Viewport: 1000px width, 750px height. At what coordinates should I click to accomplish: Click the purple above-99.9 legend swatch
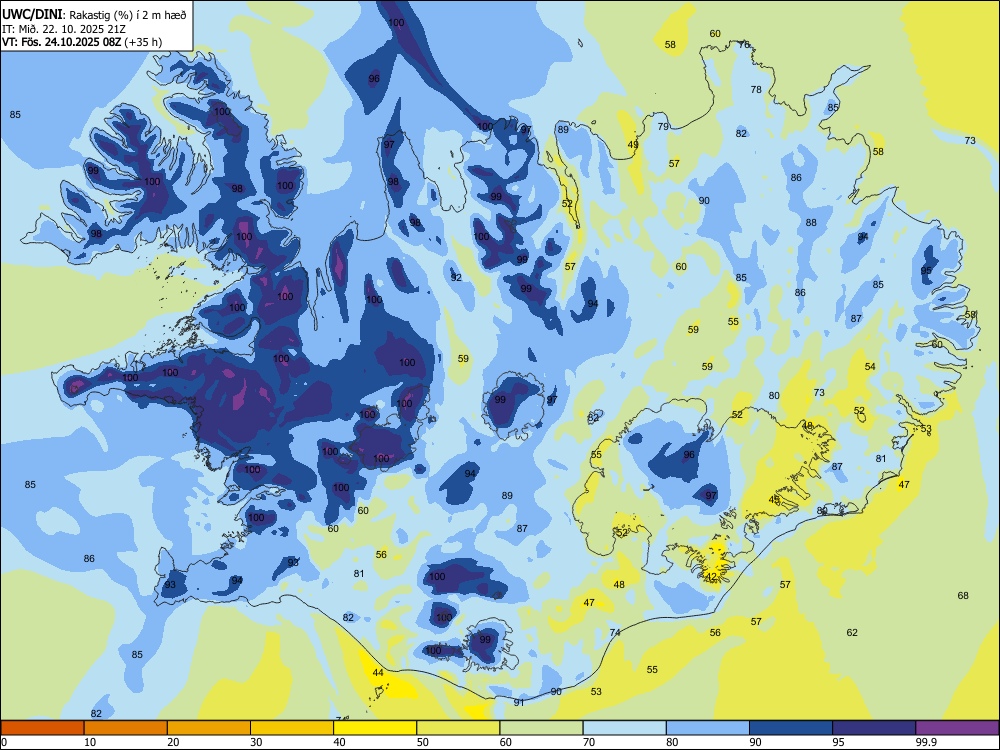point(957,728)
